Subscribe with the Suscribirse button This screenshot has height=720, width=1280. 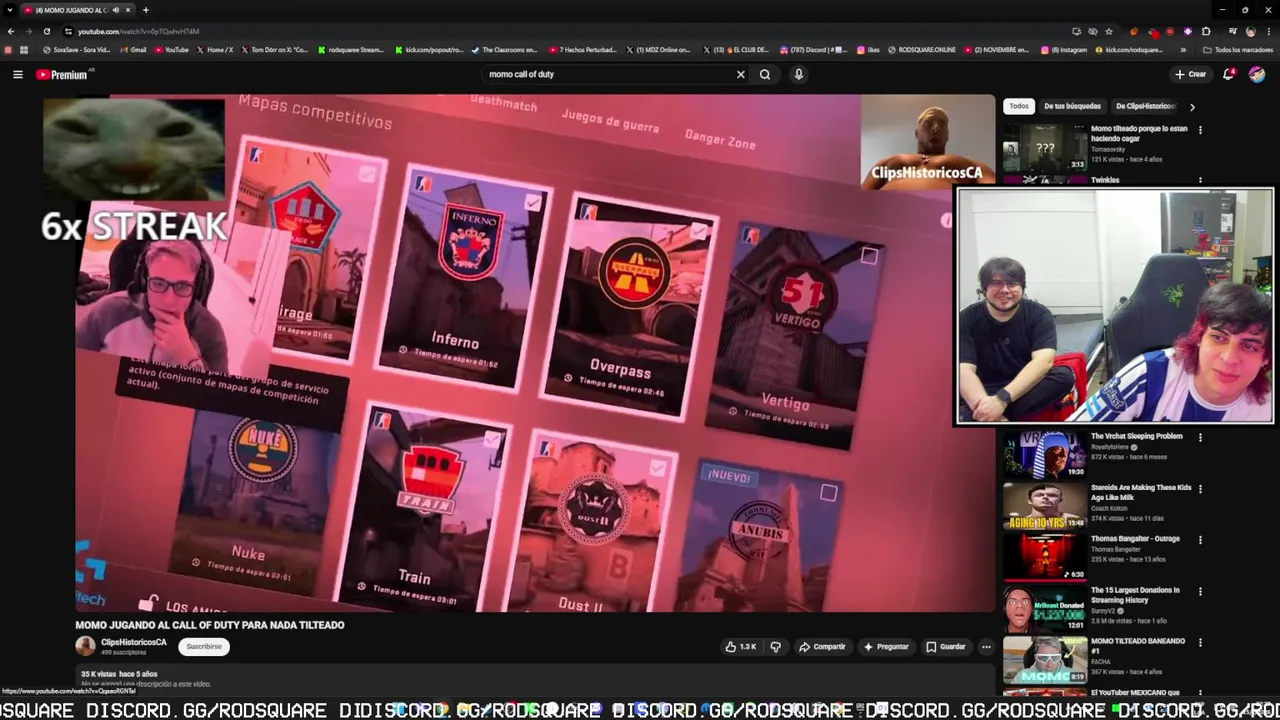(204, 646)
